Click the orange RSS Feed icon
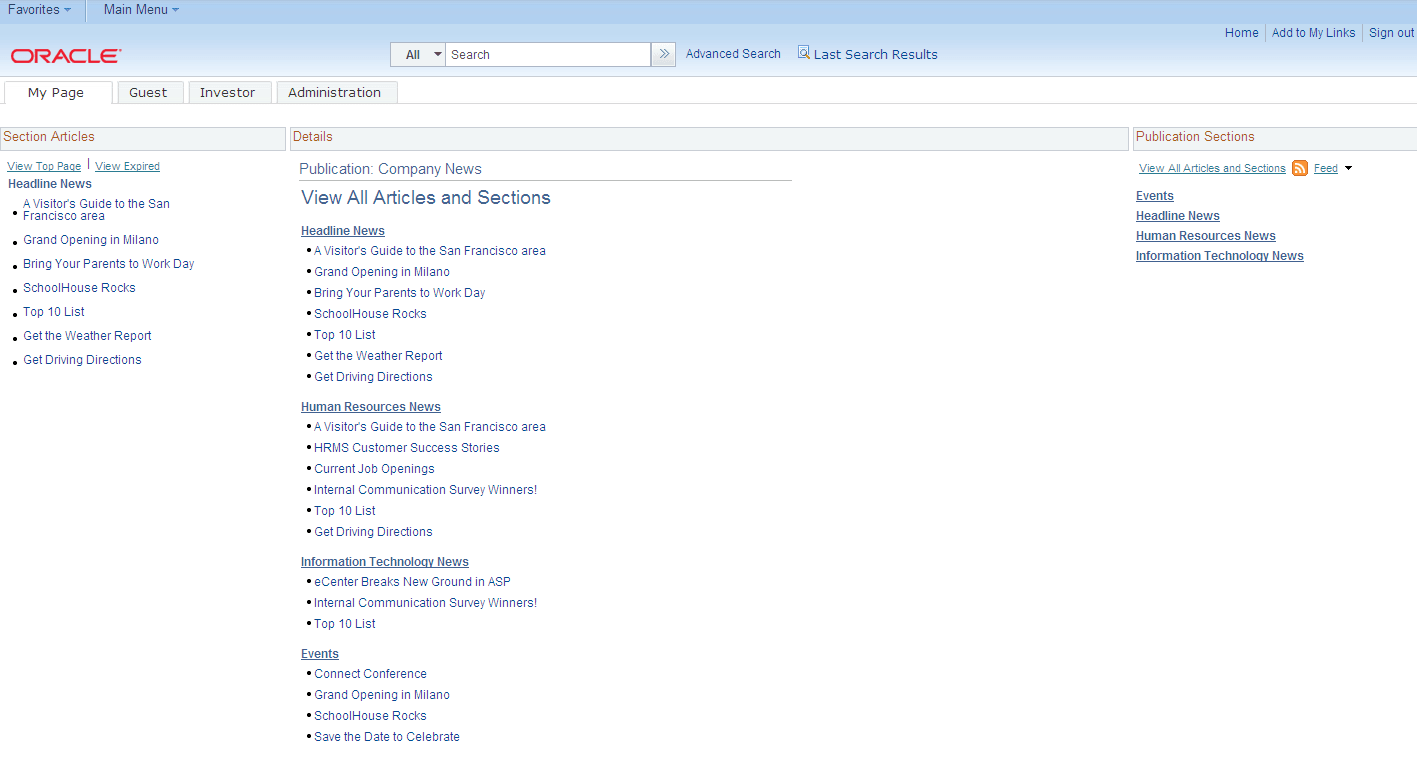Image resolution: width=1417 pixels, height=758 pixels. click(x=1299, y=168)
